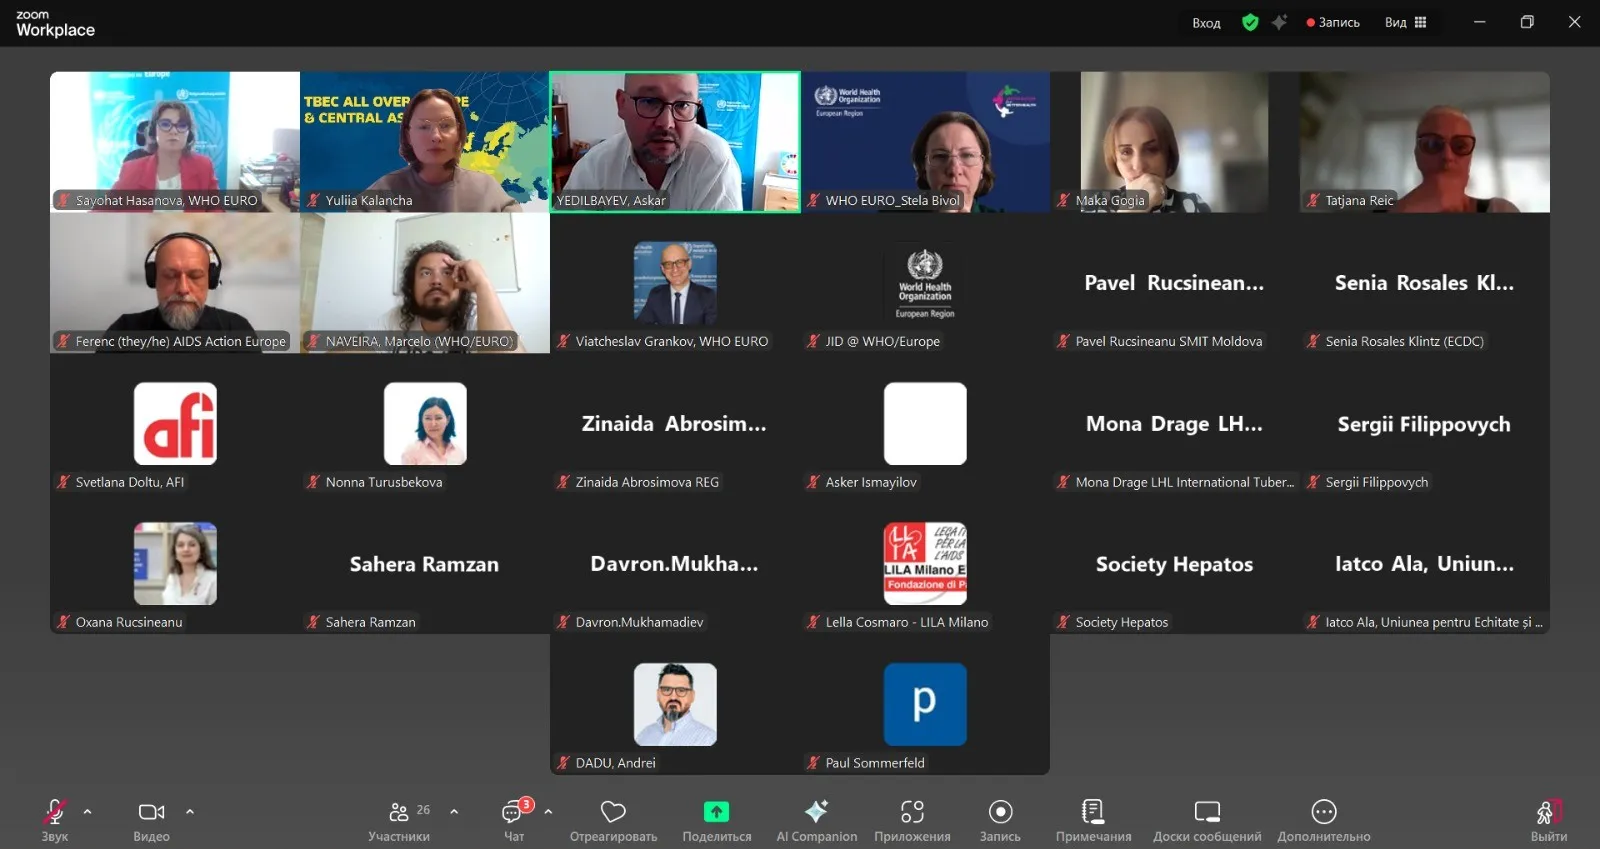Expand audio options arrow next to Звук
This screenshot has height=849, width=1600.
[88, 811]
